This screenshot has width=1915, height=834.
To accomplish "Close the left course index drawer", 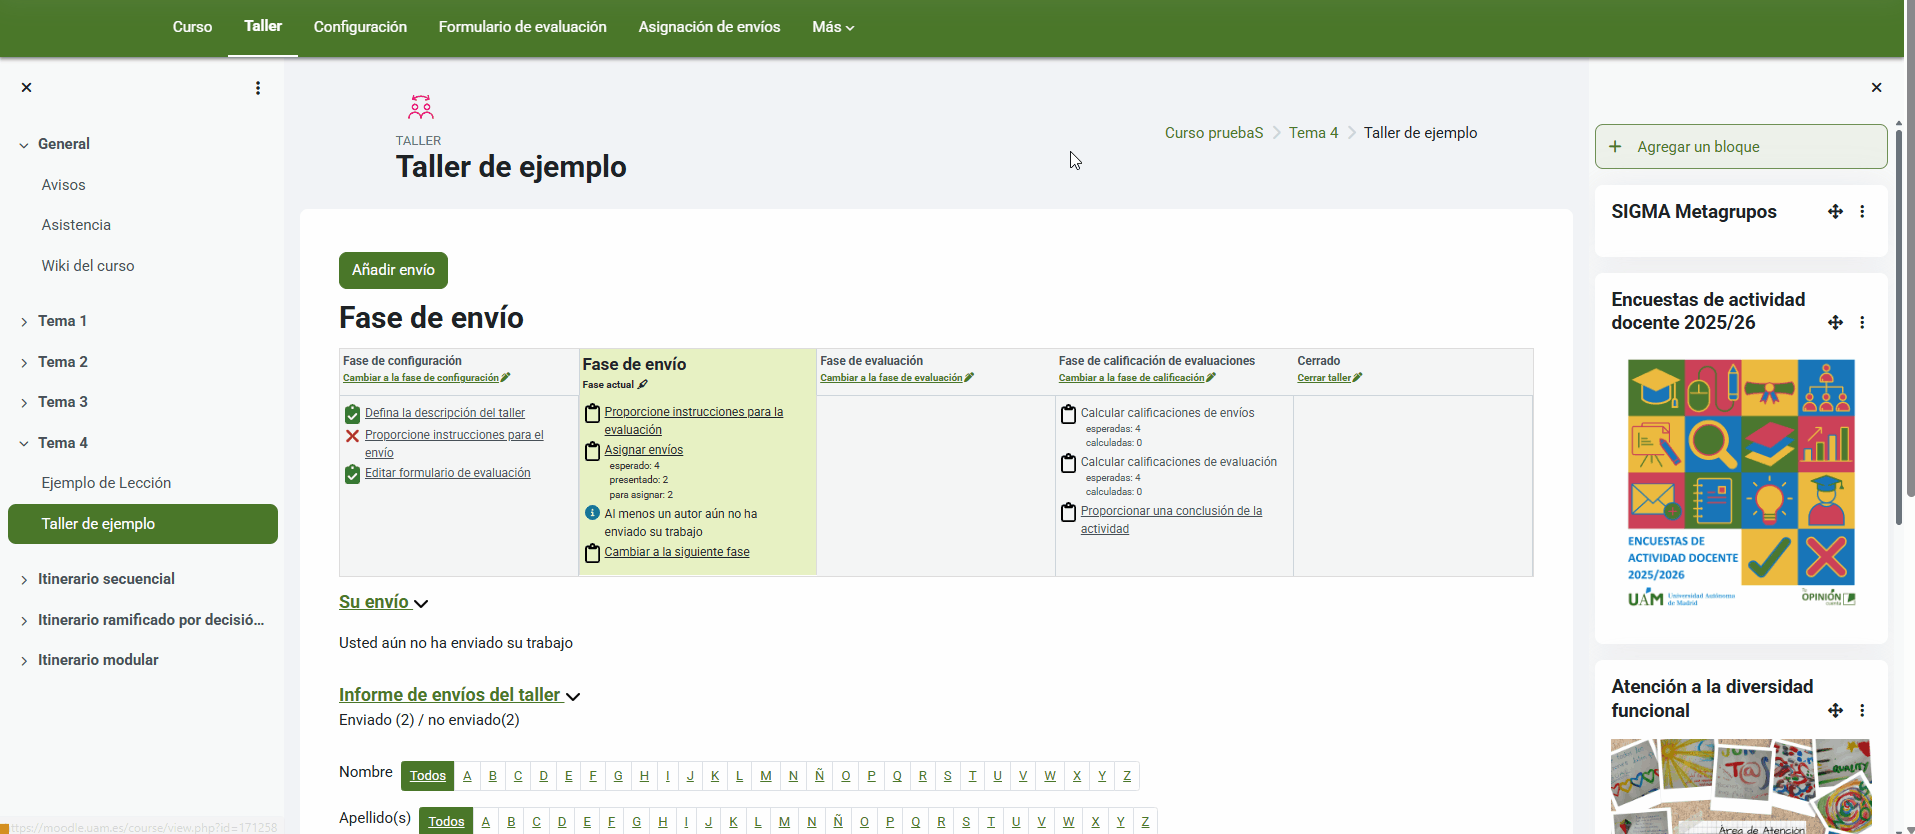I will tap(27, 88).
